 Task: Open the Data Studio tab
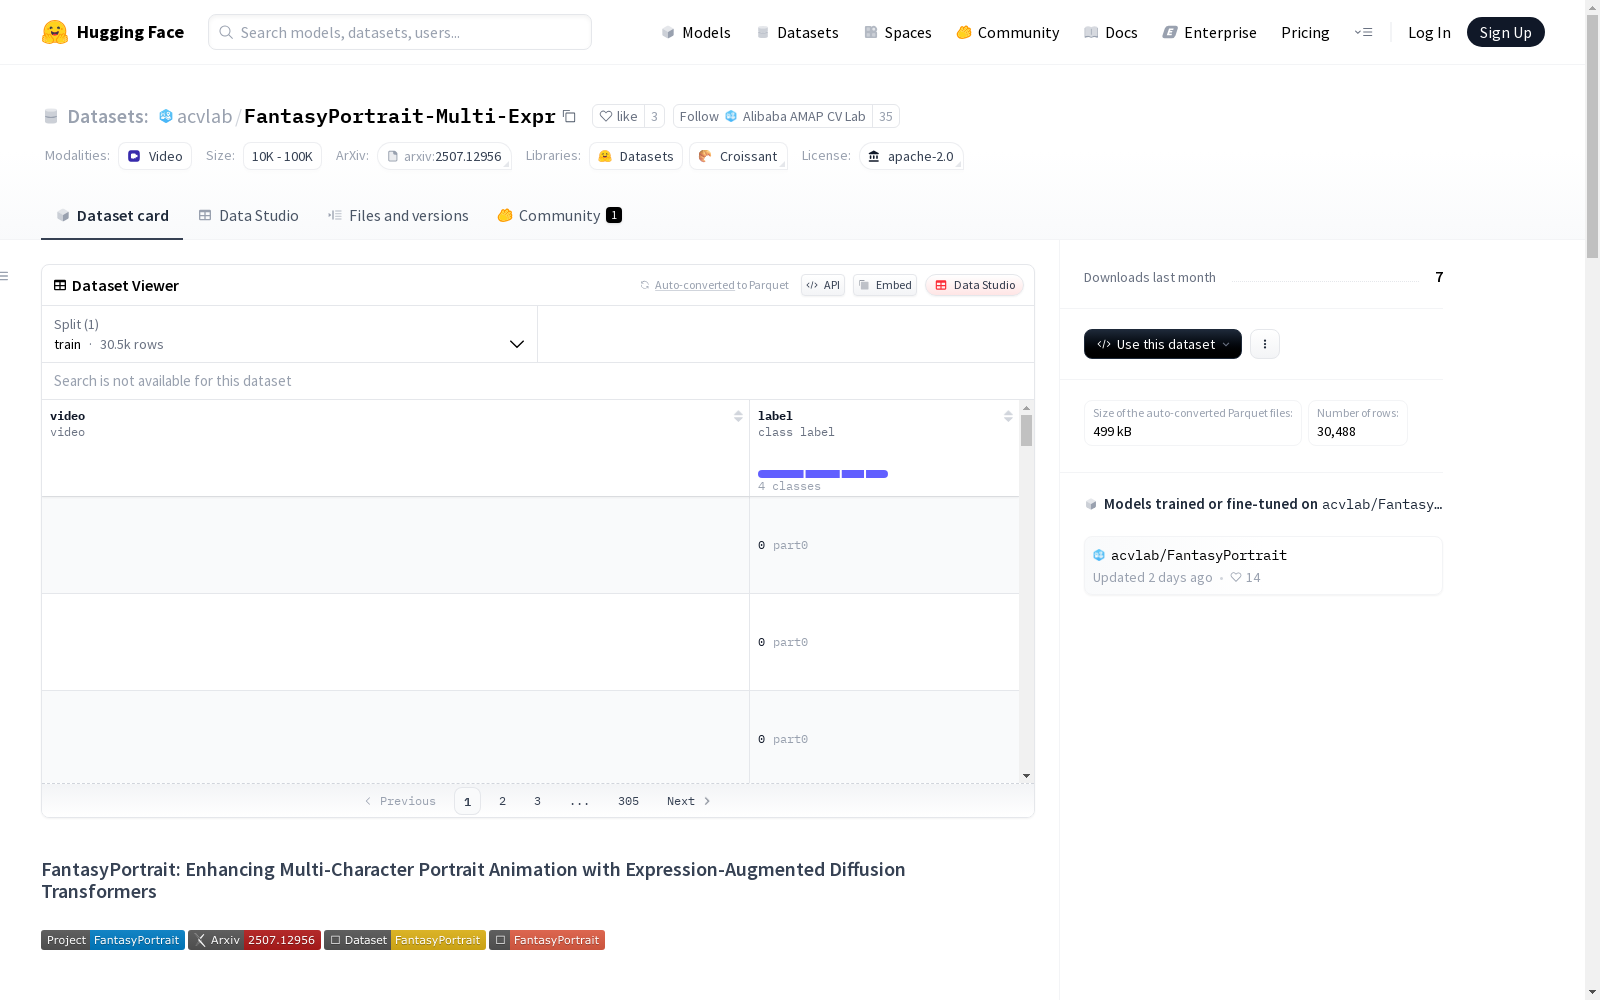click(x=249, y=216)
